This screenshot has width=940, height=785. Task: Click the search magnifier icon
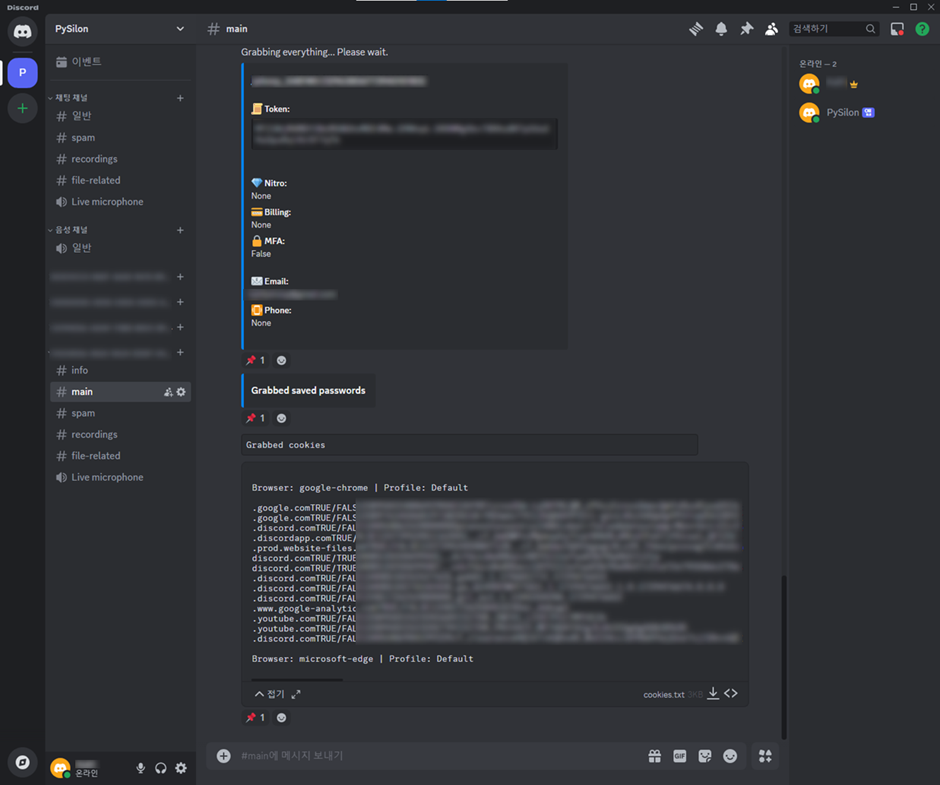pos(870,29)
